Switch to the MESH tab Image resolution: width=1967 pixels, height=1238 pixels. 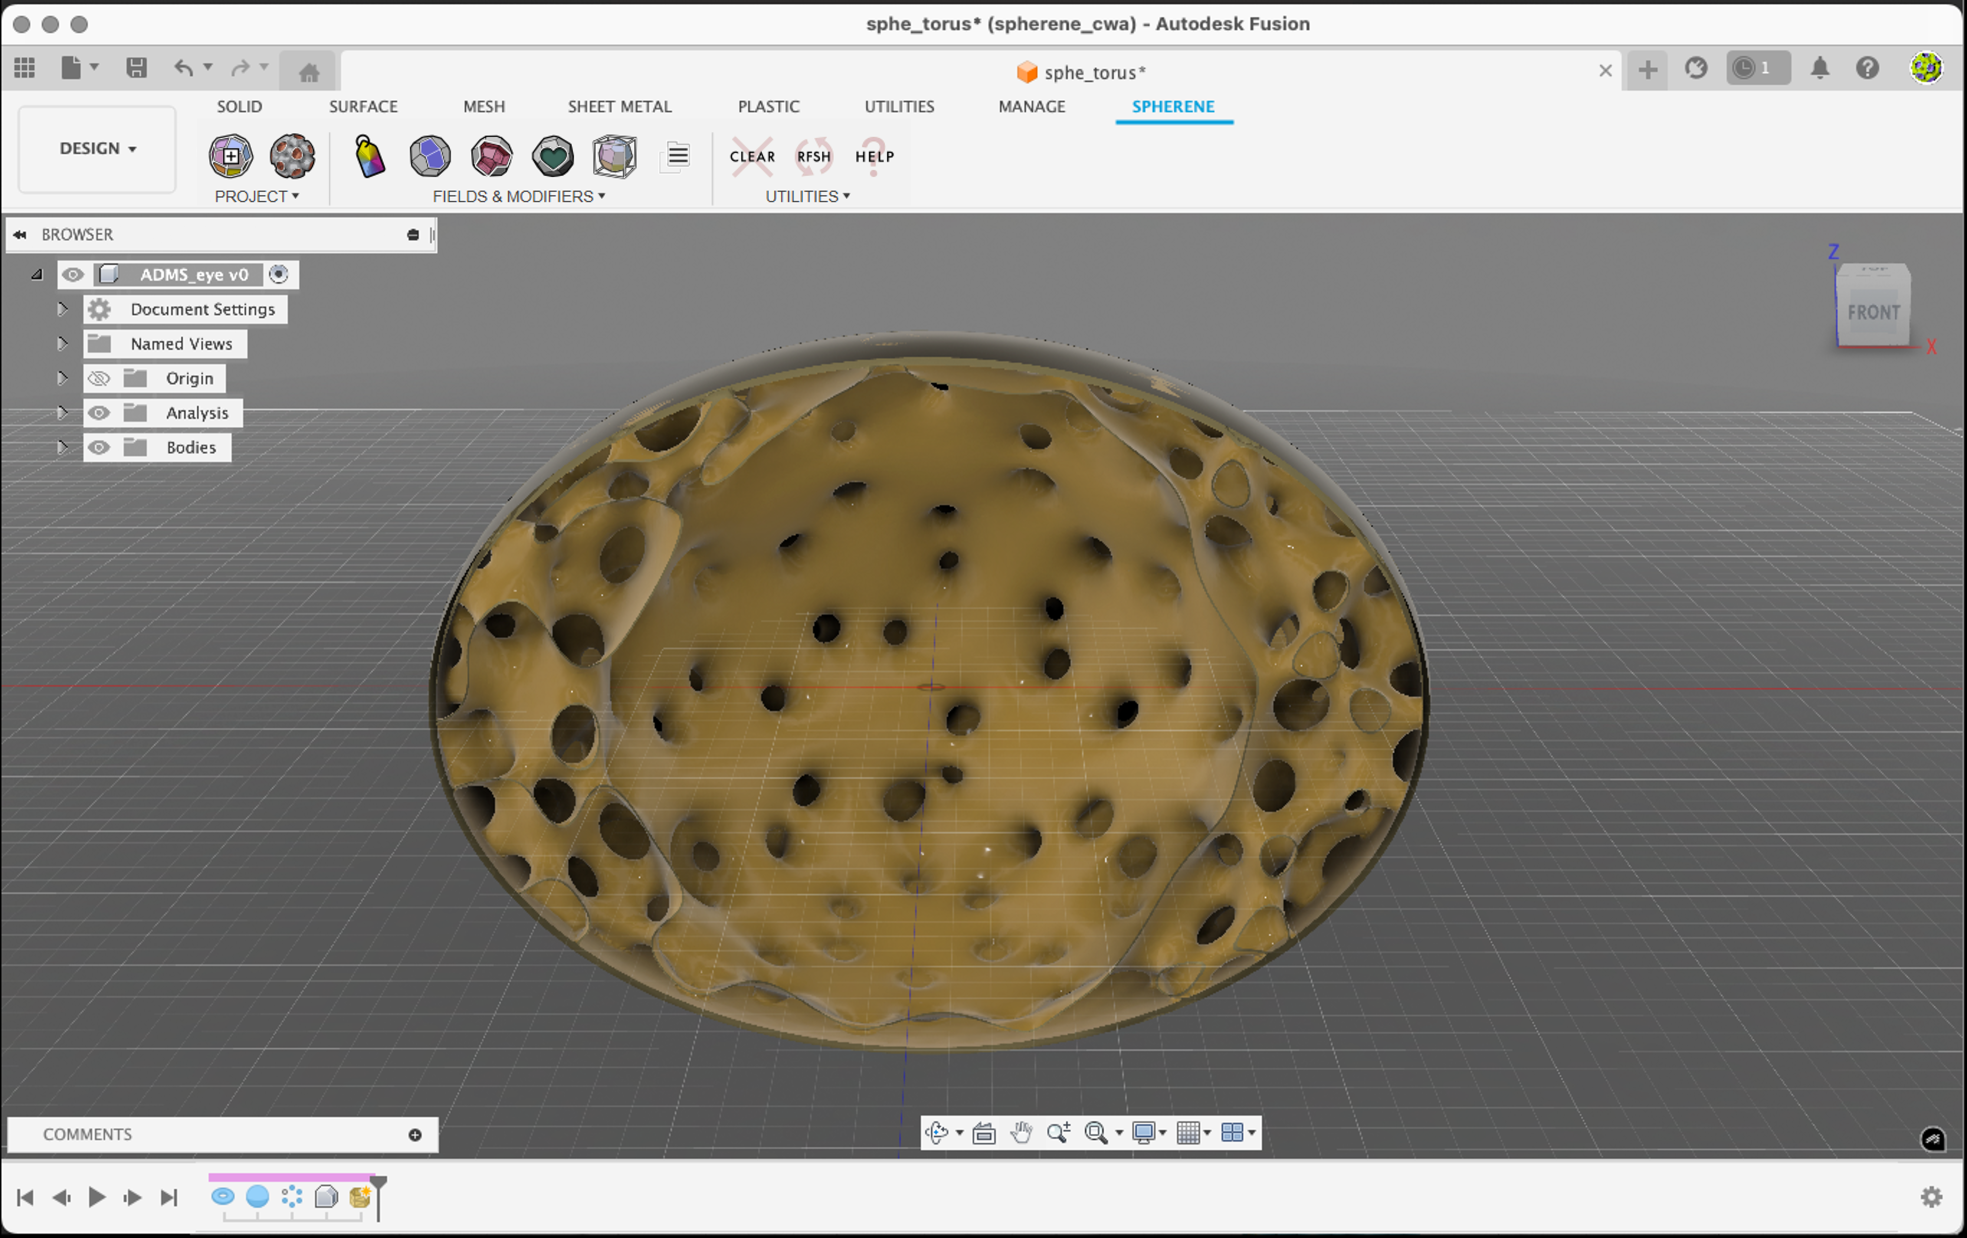483,106
